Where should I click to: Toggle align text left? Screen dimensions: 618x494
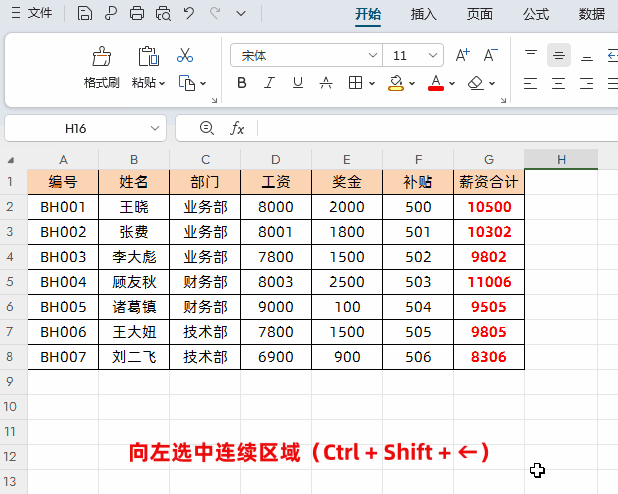coord(531,83)
